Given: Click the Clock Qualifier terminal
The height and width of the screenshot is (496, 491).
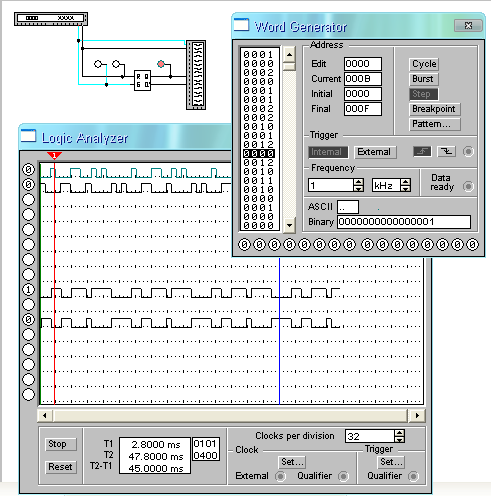Looking at the screenshot, I should 344,477.
